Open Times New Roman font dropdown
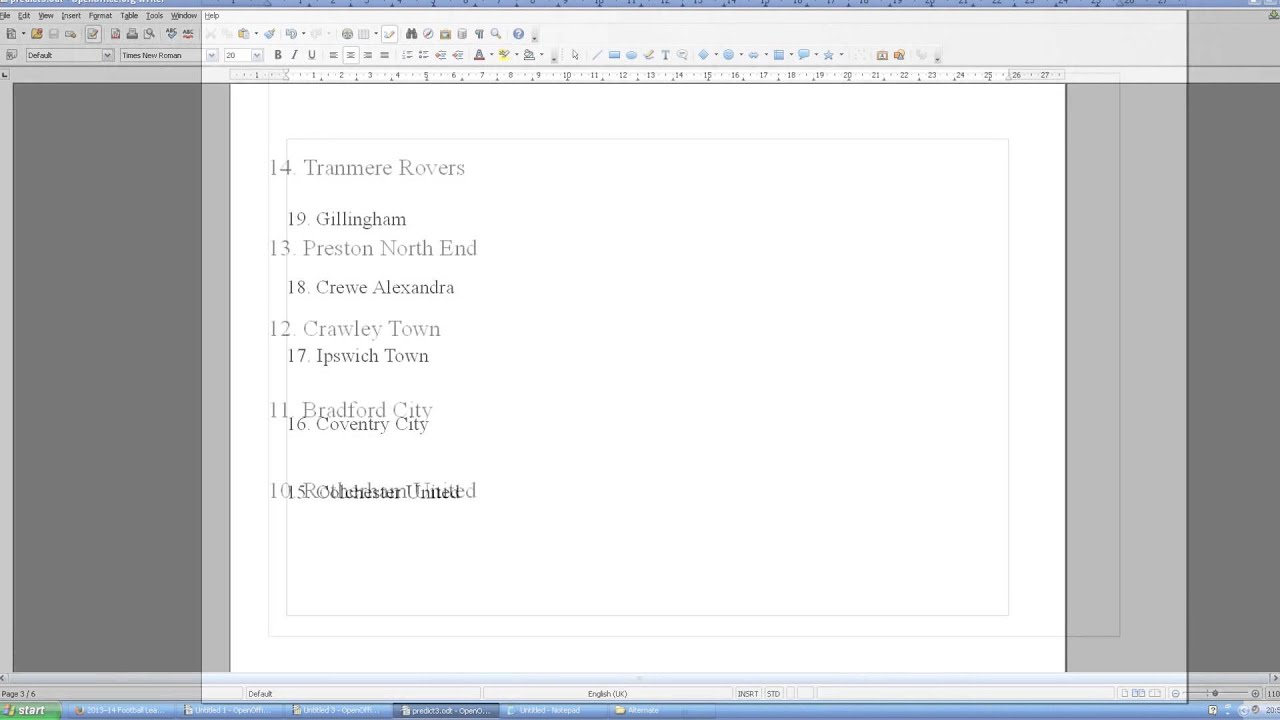Viewport: 1280px width, 720px height. [x=211, y=55]
